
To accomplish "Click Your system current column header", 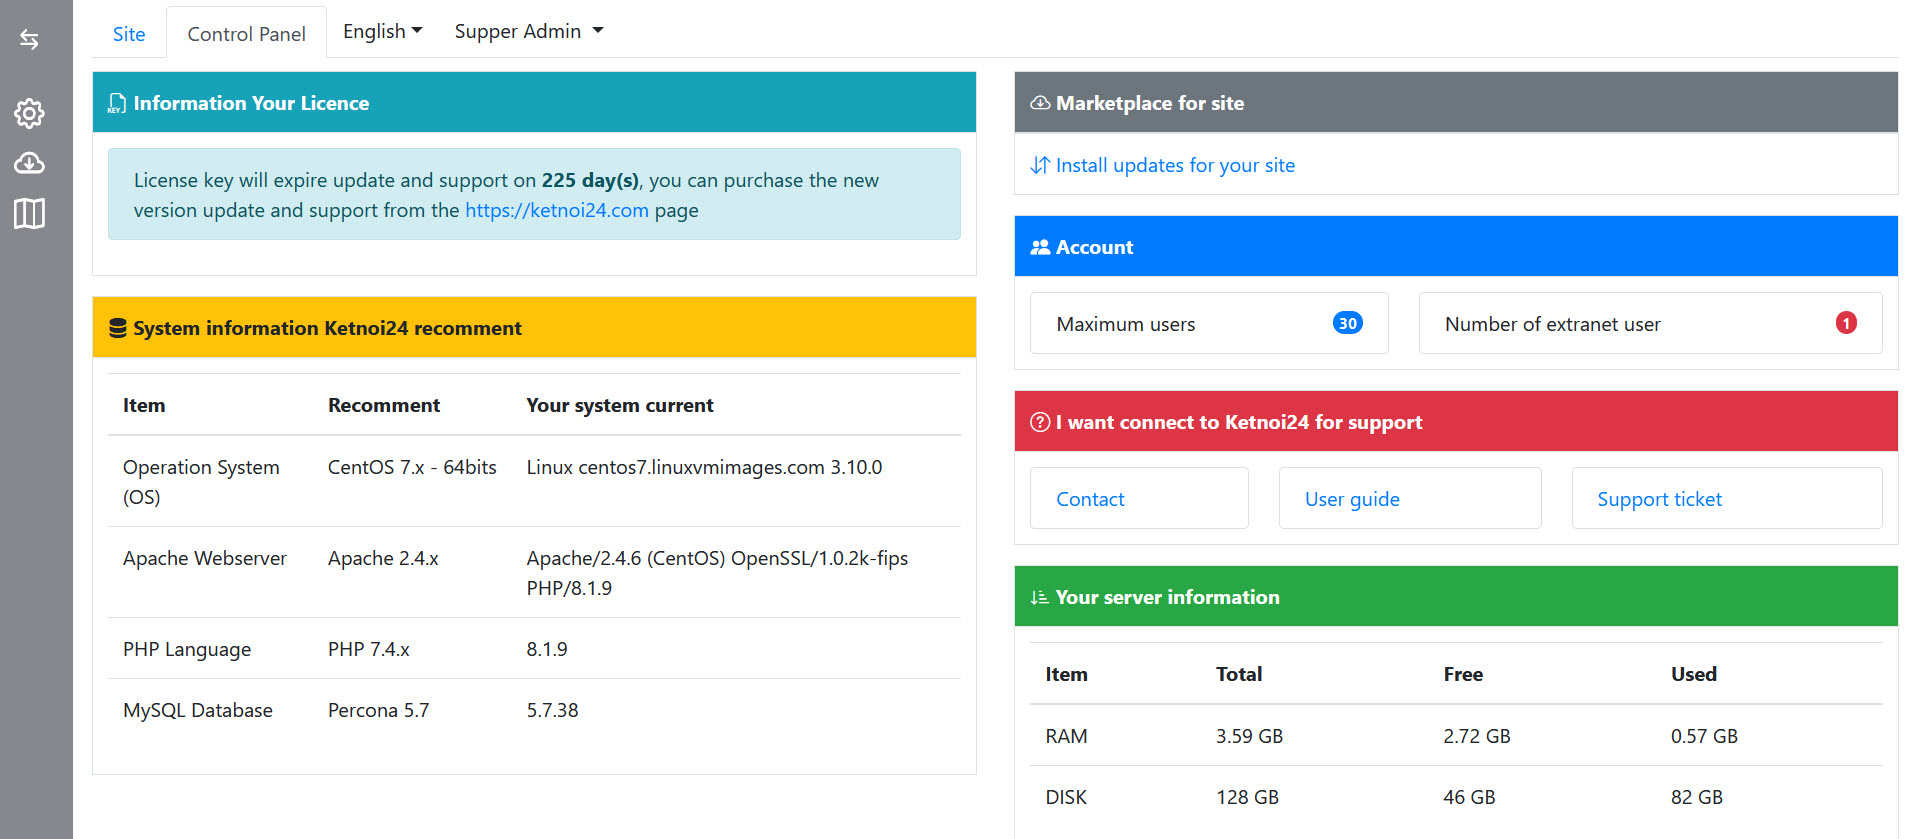I will click(x=620, y=405).
